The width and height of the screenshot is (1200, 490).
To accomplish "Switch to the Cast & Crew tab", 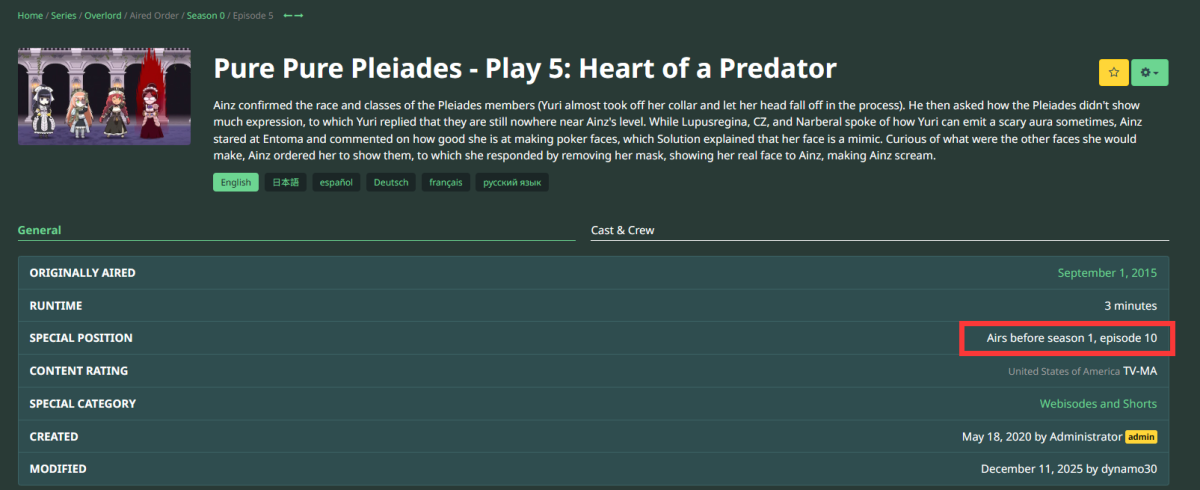I will (622, 230).
